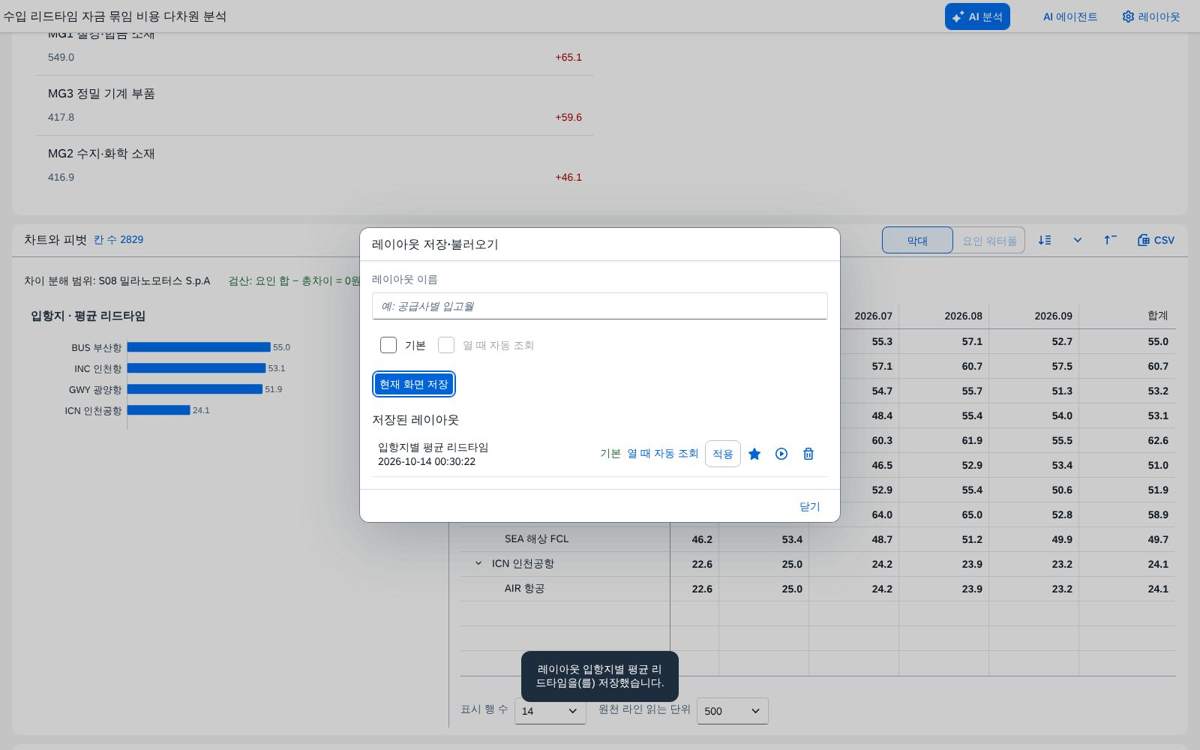Close dialog with 닫기

click(810, 507)
